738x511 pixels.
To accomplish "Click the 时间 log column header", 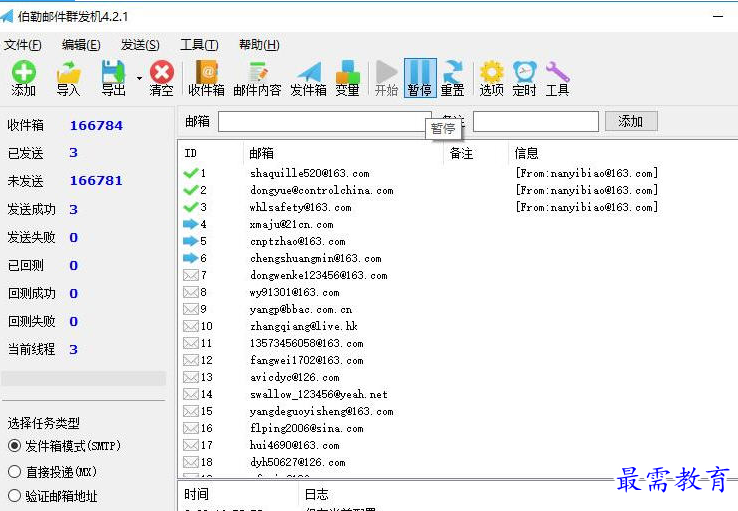I will coord(196,494).
